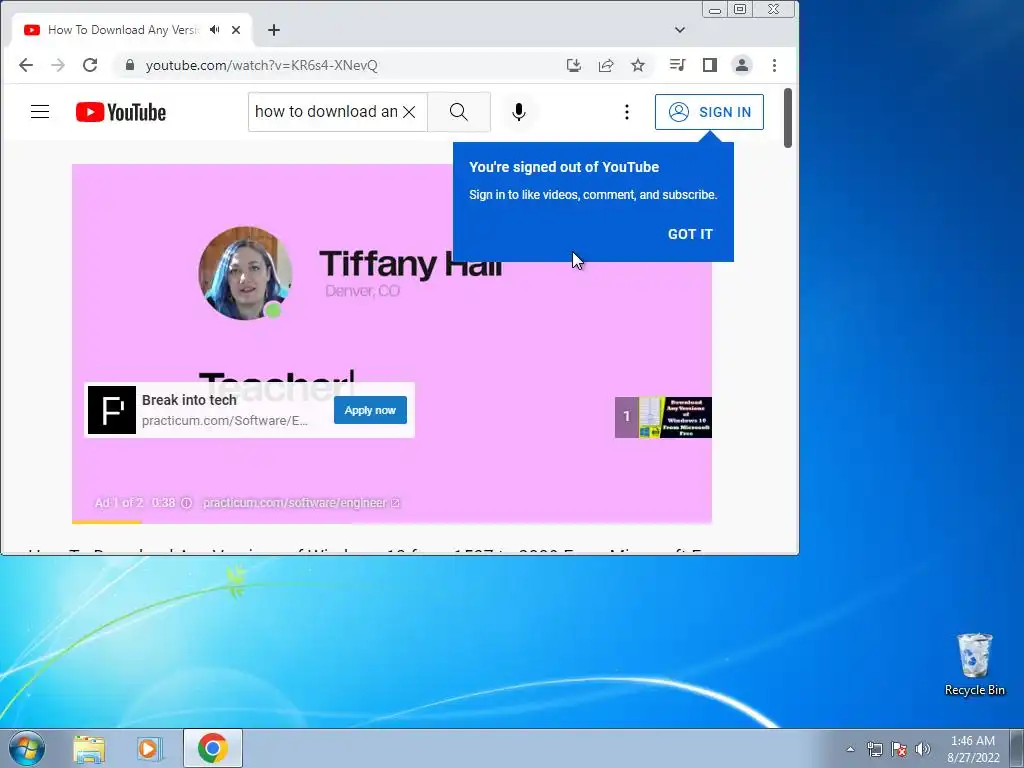Clear the YouTube search box text
This screenshot has width=1024, height=768.
click(x=409, y=112)
